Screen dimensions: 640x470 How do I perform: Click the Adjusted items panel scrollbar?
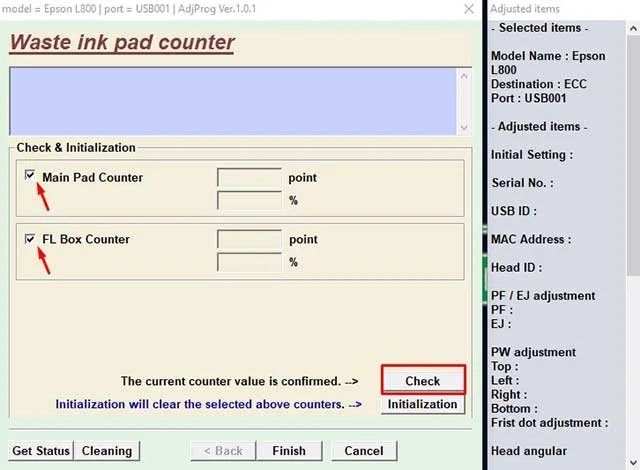632,150
